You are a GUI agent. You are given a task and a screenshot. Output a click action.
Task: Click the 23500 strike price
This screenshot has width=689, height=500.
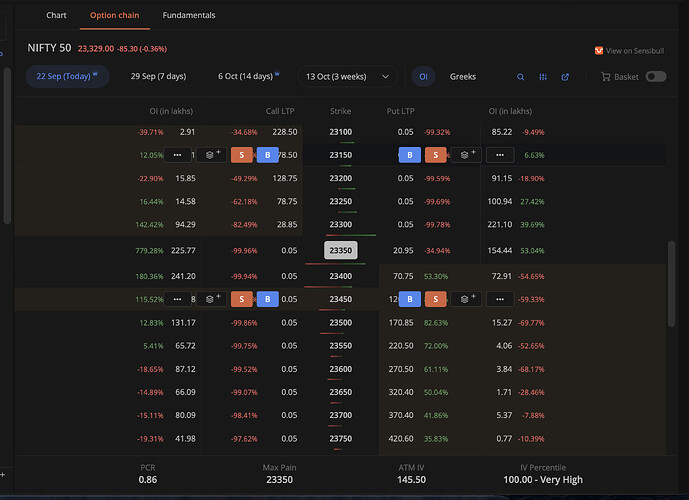[341, 323]
